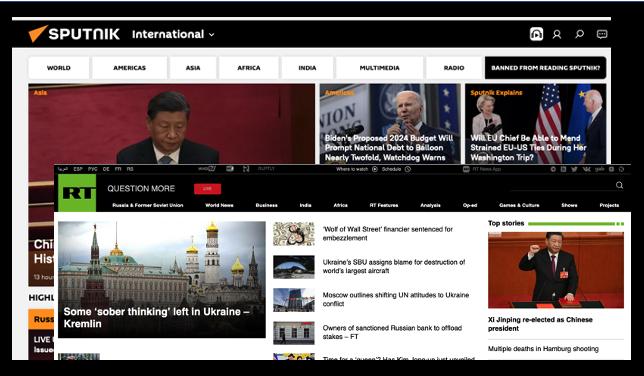Viewport: 644px width, 376px height.
Task: Click the RT News App icon
Action: [x=466, y=169]
